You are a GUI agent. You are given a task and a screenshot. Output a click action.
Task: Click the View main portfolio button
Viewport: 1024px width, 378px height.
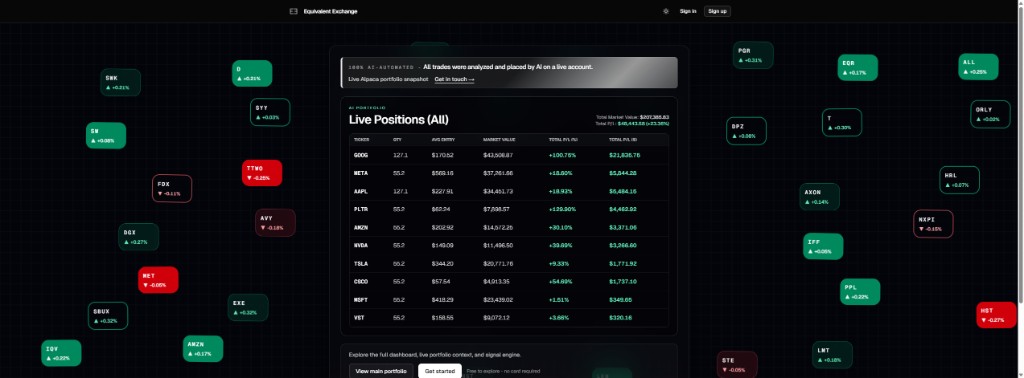point(381,371)
